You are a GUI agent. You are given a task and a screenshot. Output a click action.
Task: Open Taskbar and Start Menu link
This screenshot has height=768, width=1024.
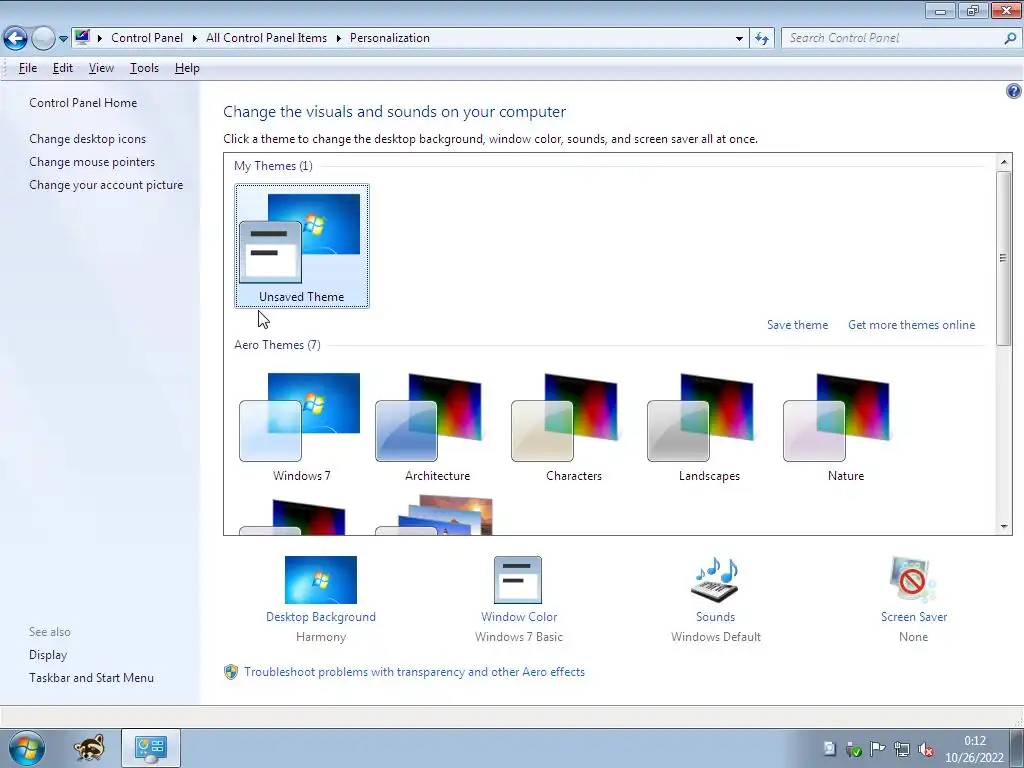click(91, 678)
